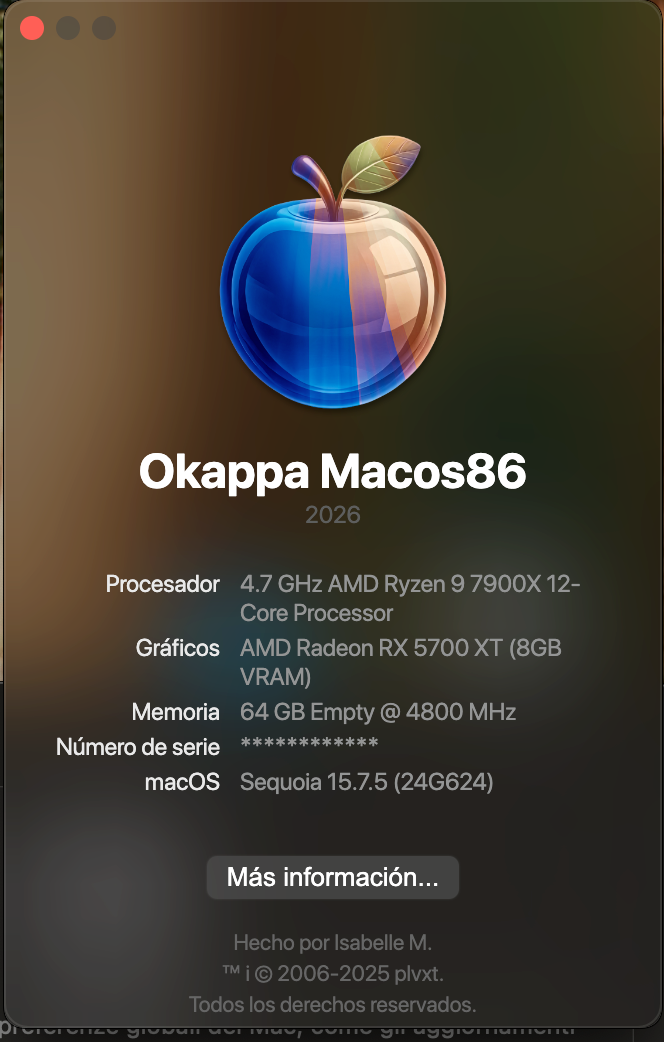Click the © 2006-2025 plvxt copyright line

[332, 974]
